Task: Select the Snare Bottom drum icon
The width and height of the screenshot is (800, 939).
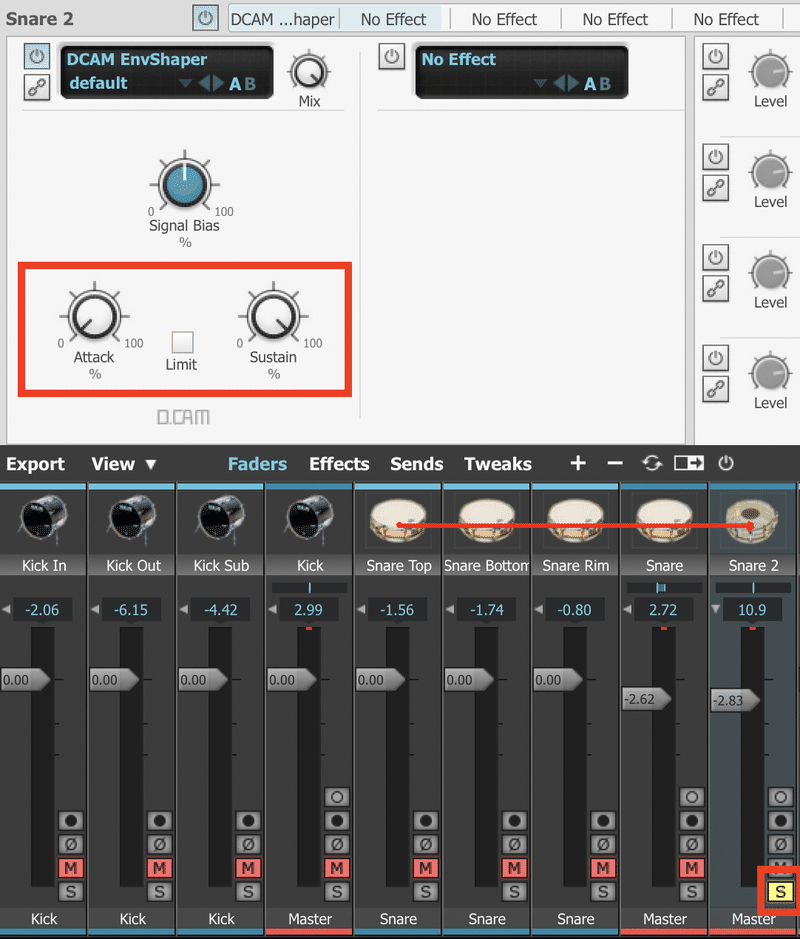Action: click(487, 521)
